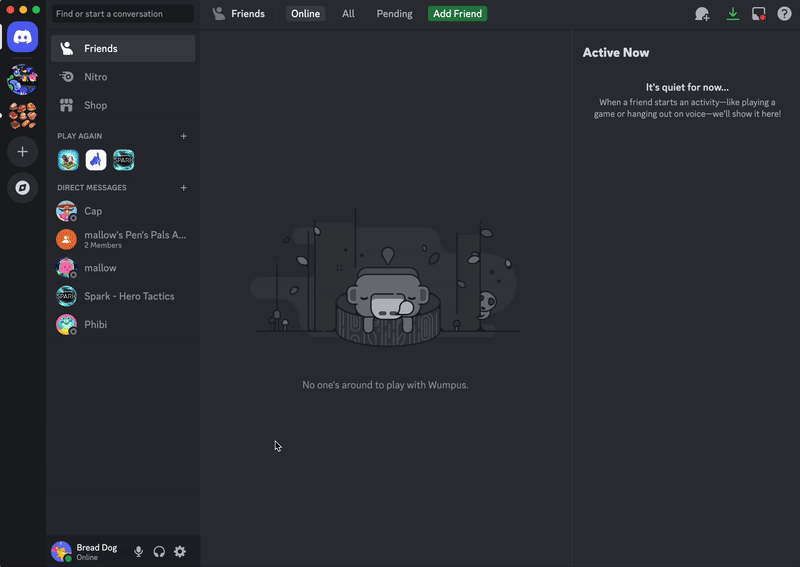Open the direct message with mallow
This screenshot has height=567, width=800.
point(123,267)
